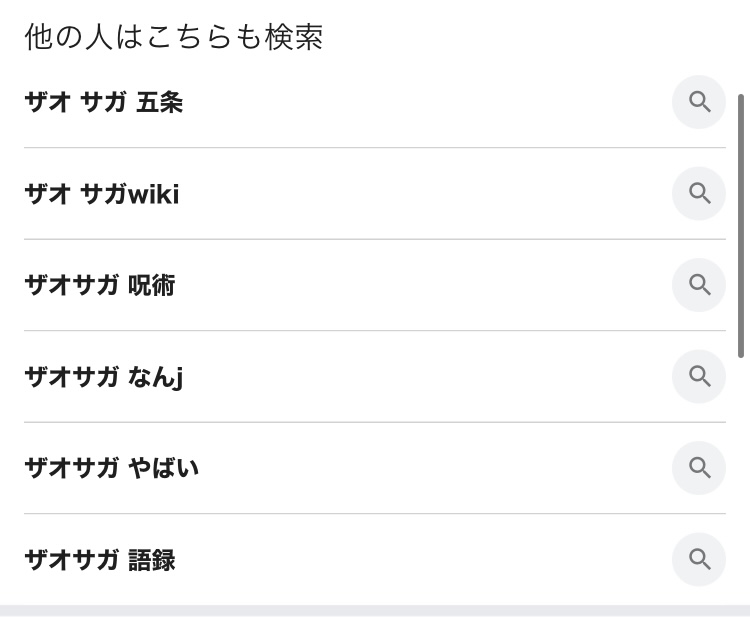Open the ザオ サガ 五条 suggestion text
Screen dimensions: 750x618
tap(103, 102)
